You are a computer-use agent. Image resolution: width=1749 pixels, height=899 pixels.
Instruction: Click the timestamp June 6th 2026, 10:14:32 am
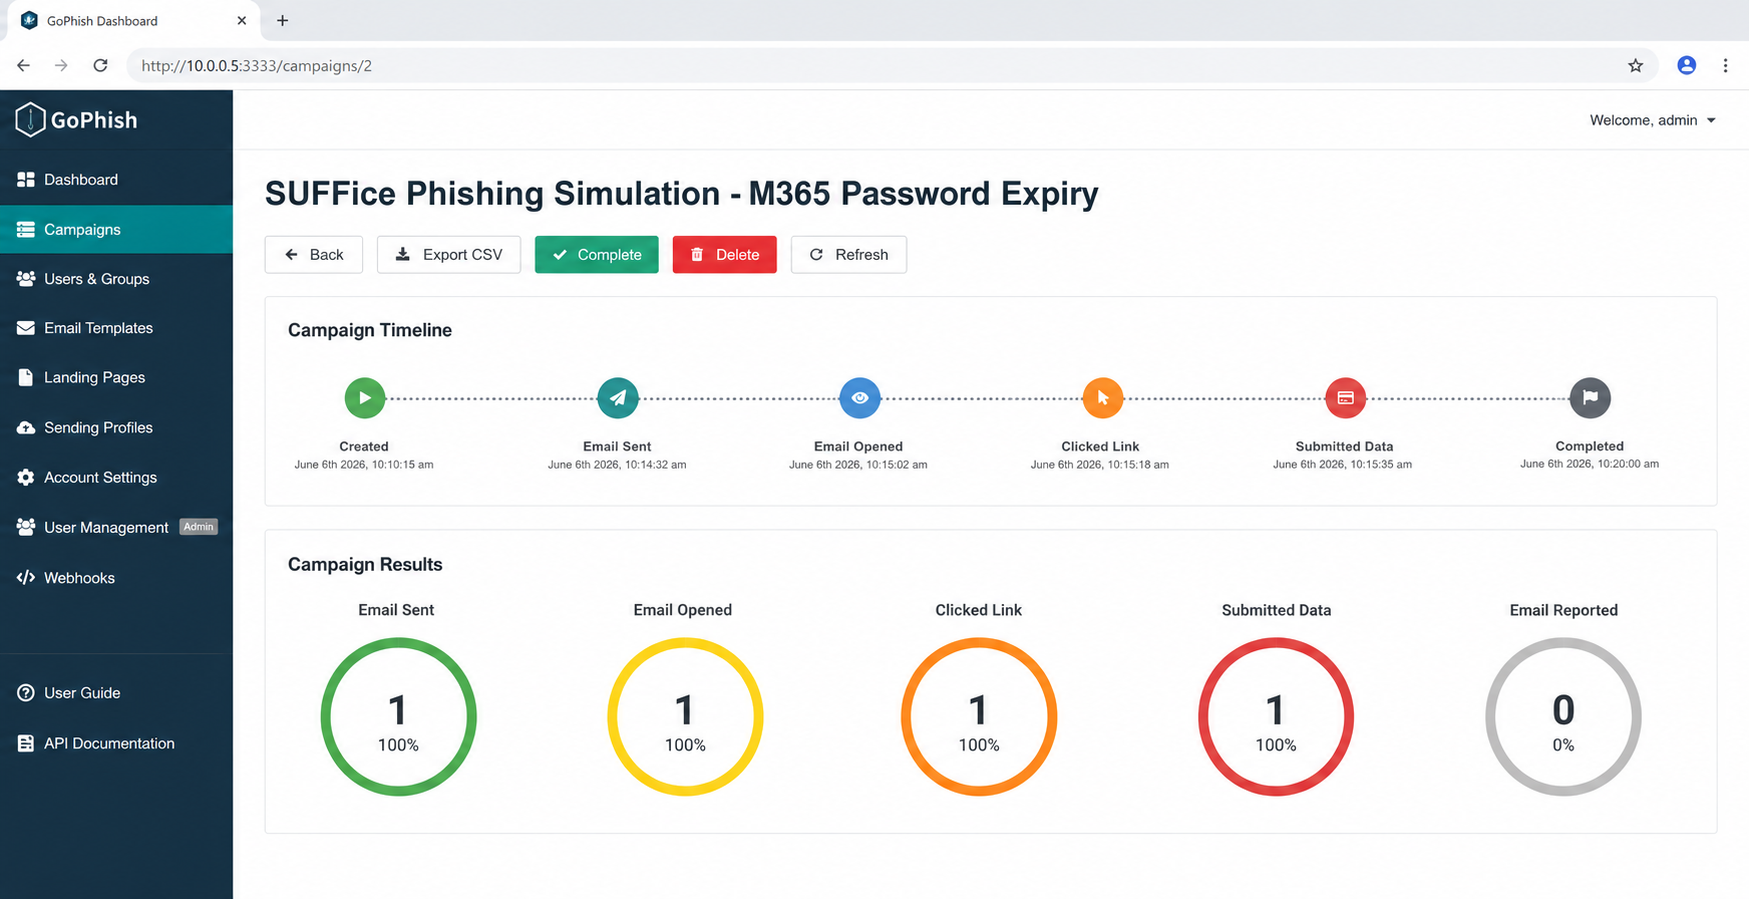tap(617, 464)
